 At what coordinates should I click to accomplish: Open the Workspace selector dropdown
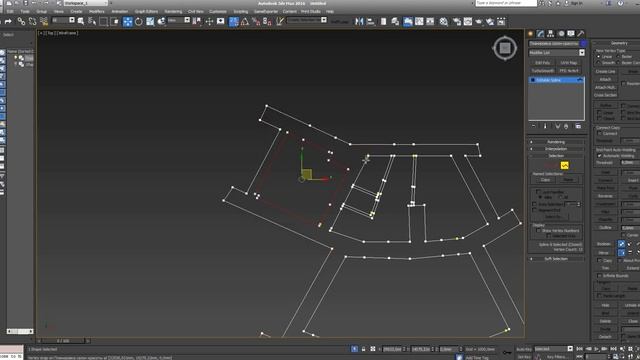(86, 3)
